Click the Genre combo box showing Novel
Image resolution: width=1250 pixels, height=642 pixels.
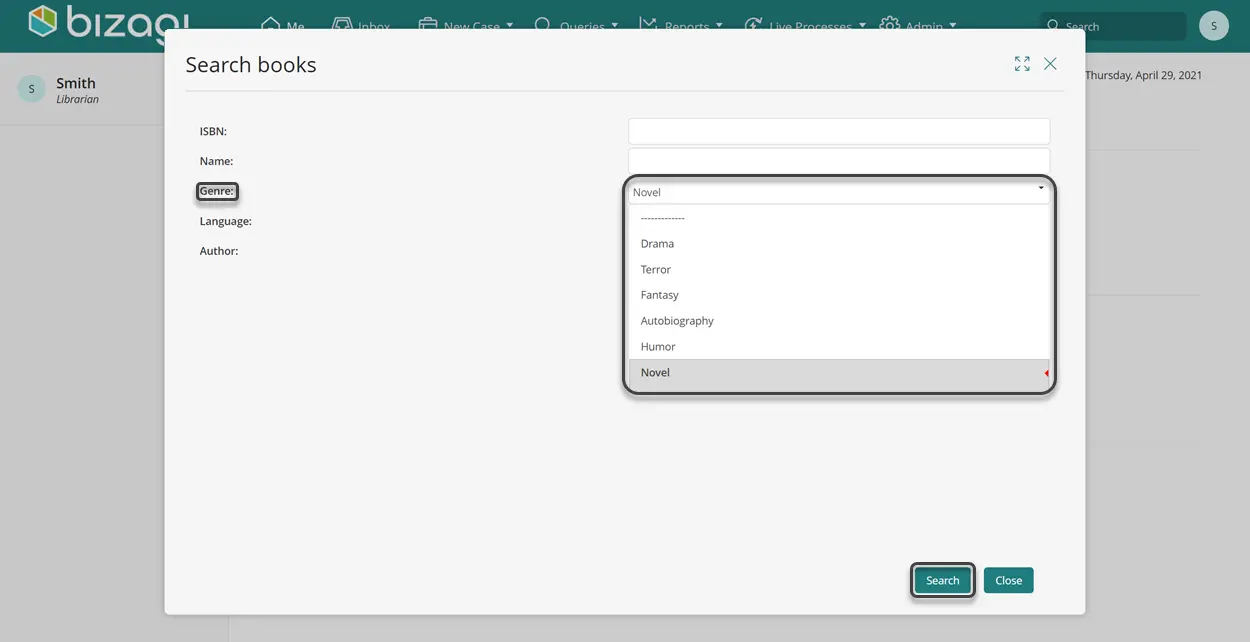[839, 192]
